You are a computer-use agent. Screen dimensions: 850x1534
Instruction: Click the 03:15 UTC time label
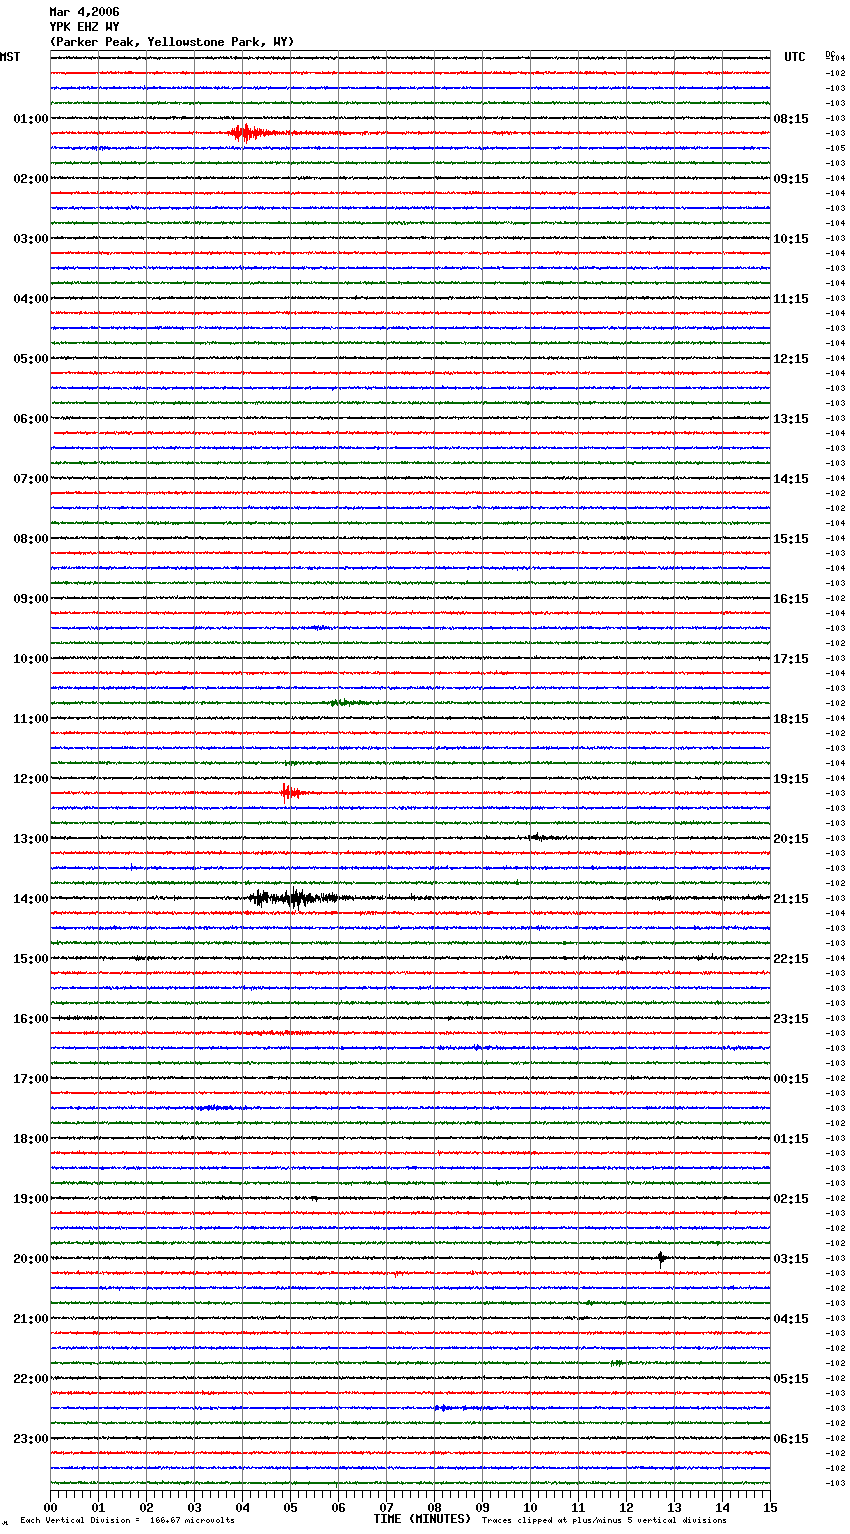click(791, 1259)
